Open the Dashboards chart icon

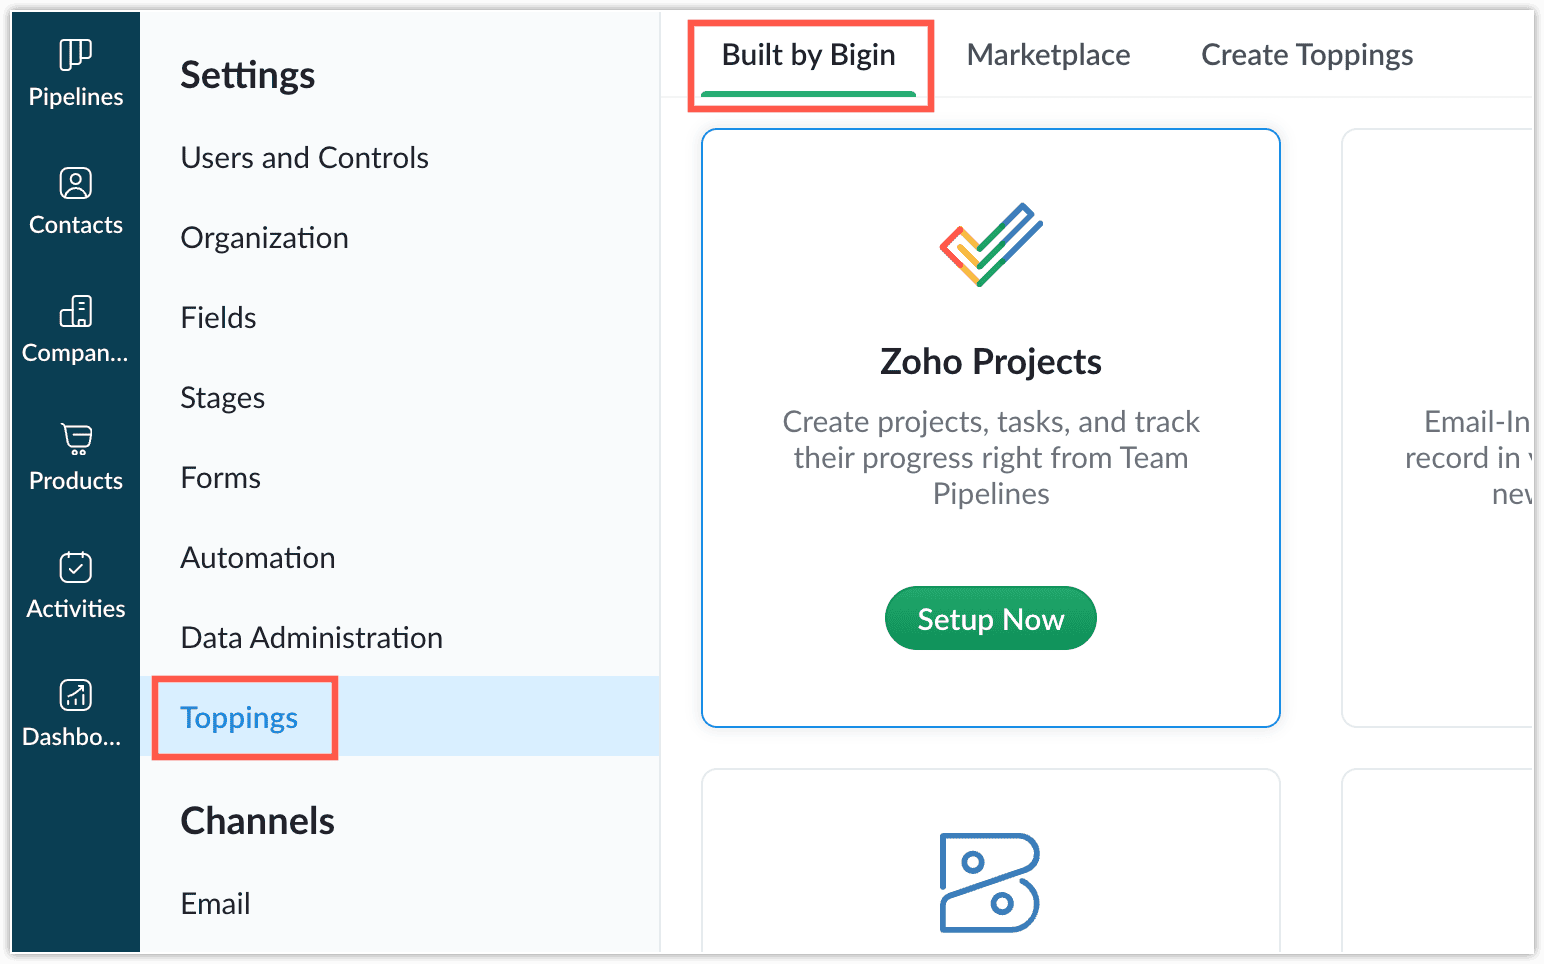coord(76,695)
